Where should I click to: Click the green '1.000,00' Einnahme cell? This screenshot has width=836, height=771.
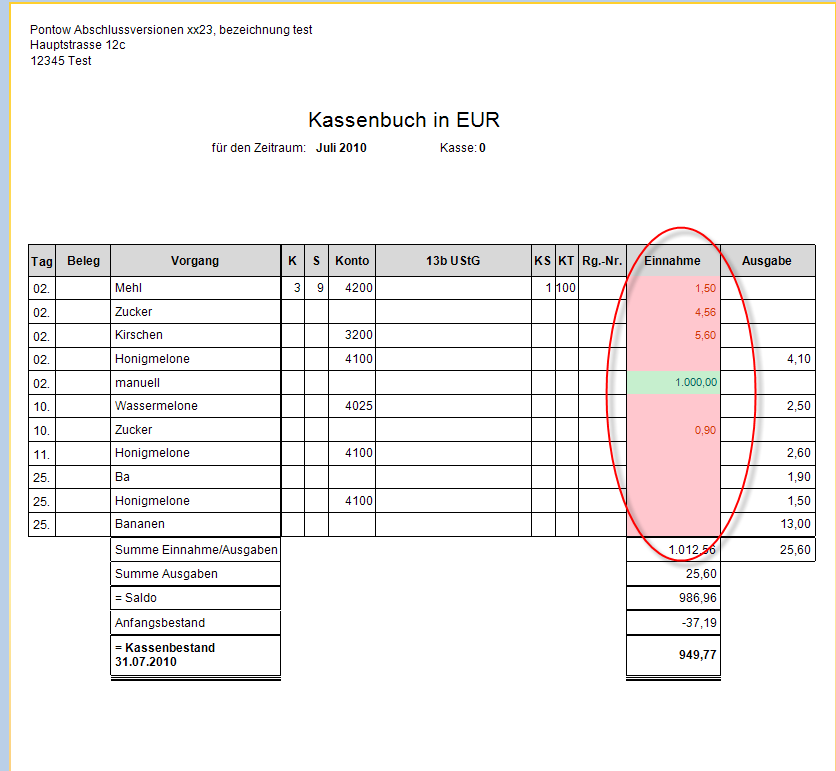673,382
